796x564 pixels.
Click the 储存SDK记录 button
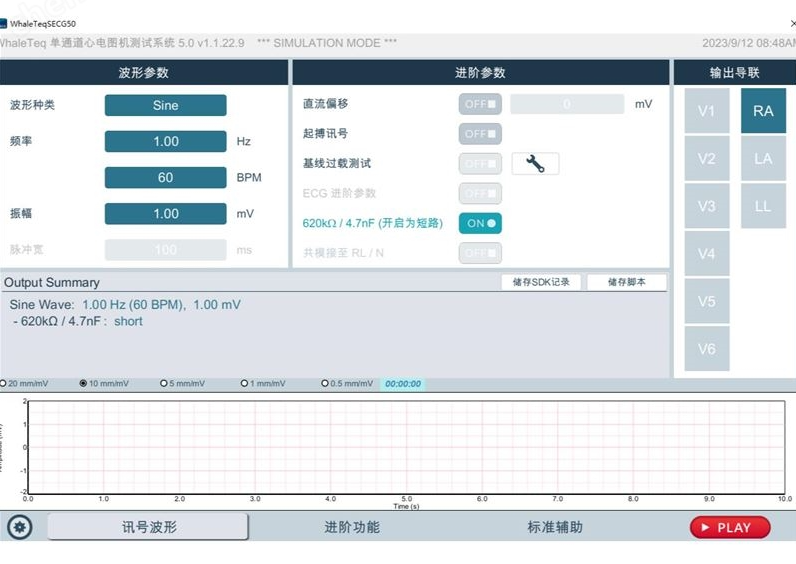pos(541,283)
